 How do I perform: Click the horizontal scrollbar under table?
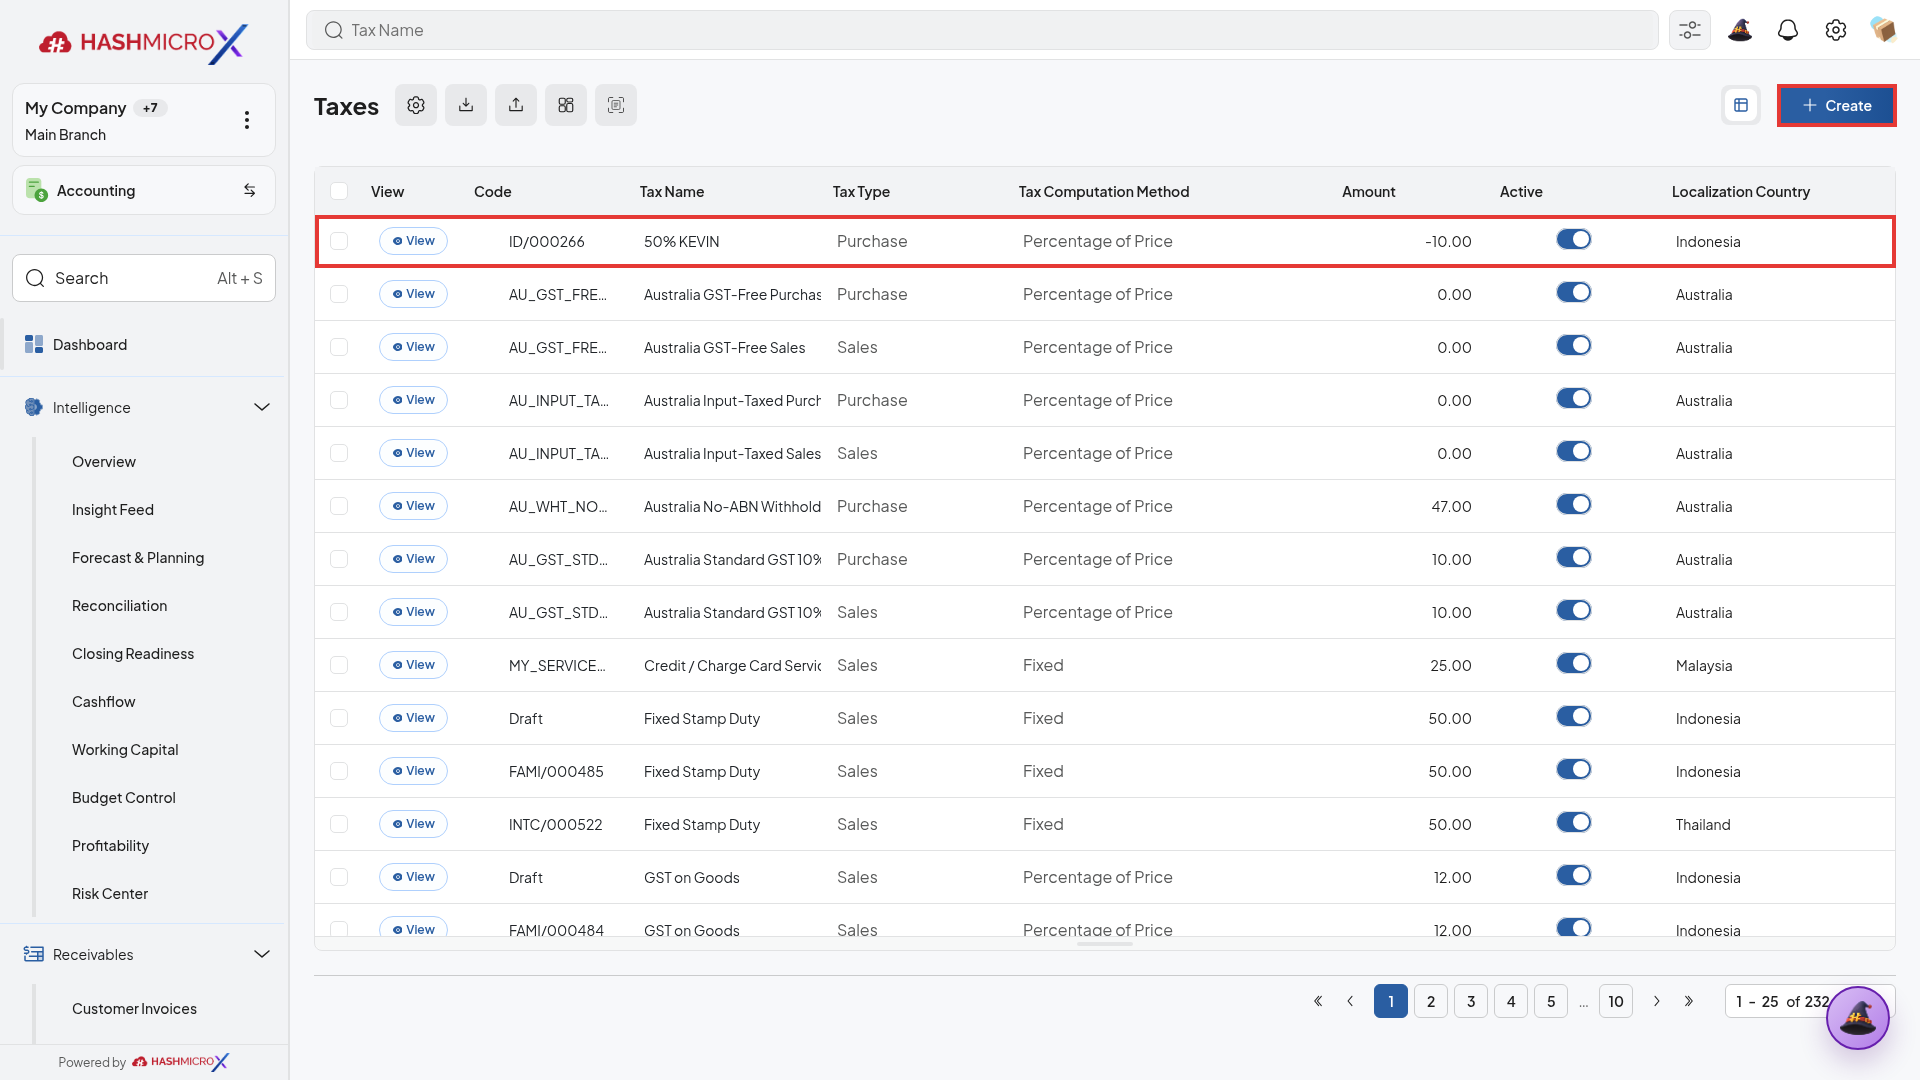(x=1105, y=943)
